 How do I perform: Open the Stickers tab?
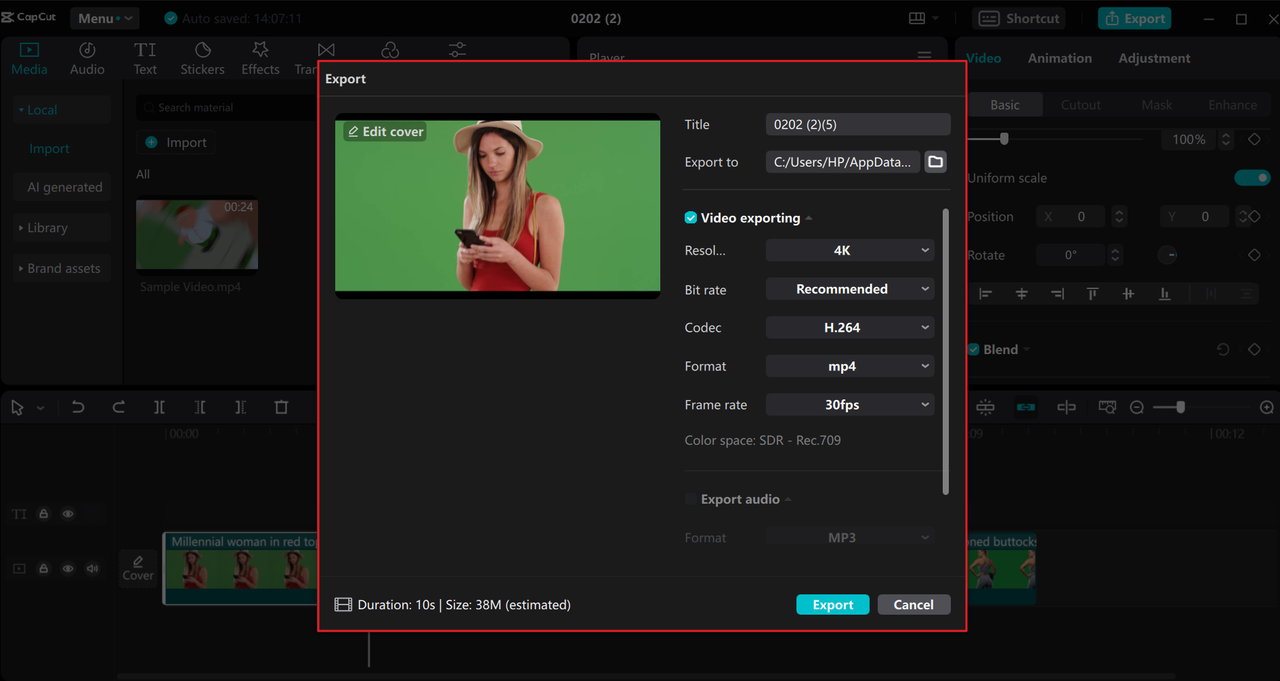click(x=202, y=59)
